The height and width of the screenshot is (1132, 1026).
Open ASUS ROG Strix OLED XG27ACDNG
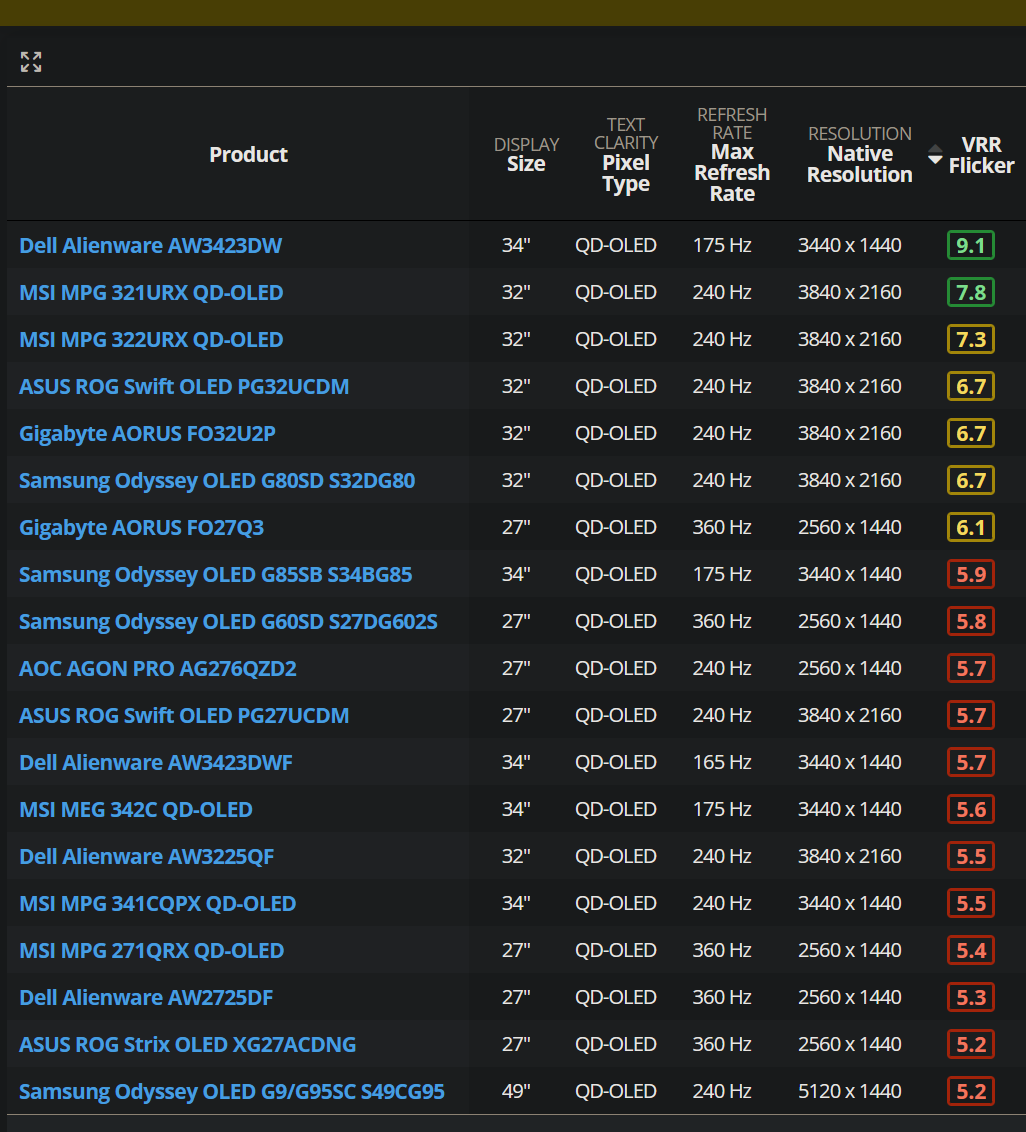(188, 1045)
